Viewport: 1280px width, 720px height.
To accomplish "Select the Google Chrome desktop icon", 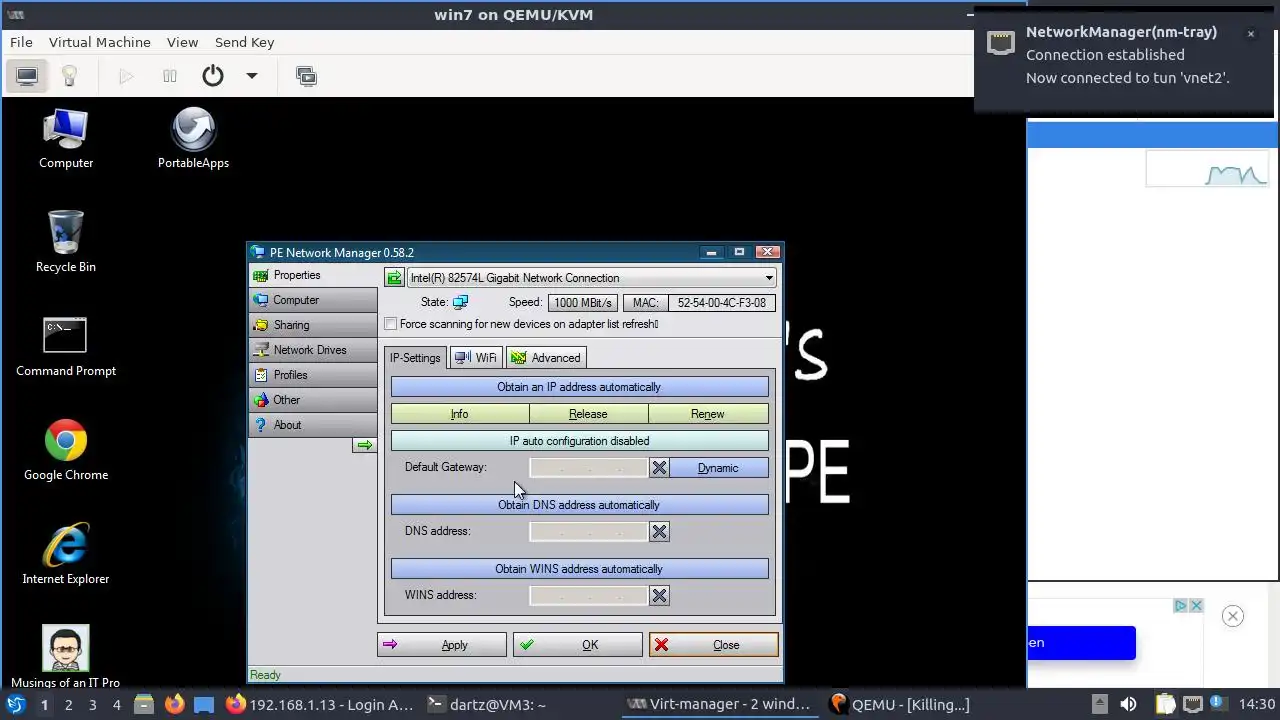I will [66, 451].
